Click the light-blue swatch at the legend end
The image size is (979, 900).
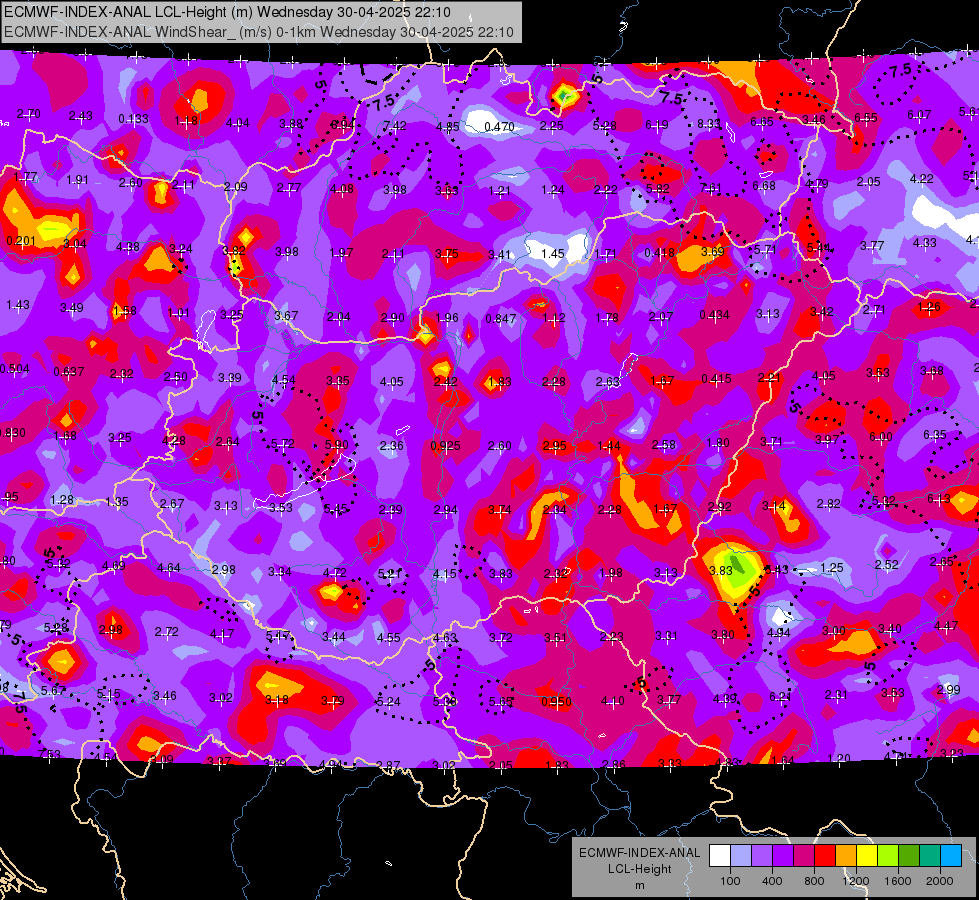pyautogui.click(x=952, y=855)
